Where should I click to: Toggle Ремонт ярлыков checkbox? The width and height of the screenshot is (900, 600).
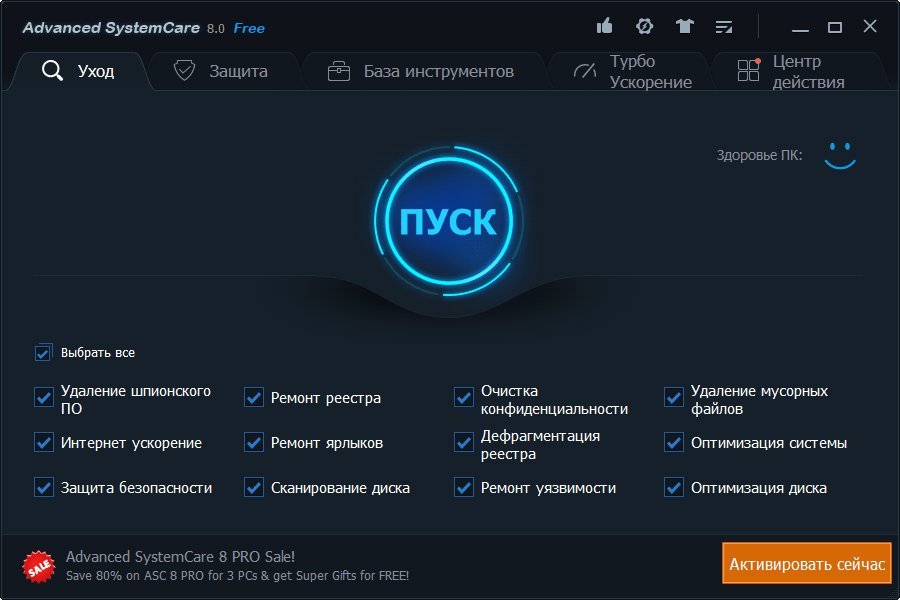254,443
